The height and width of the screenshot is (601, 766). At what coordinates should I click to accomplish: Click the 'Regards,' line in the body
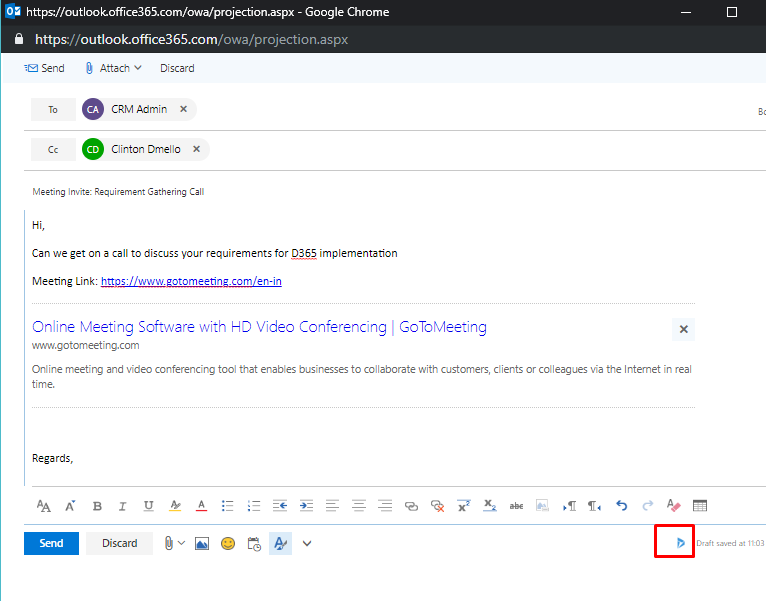52,458
